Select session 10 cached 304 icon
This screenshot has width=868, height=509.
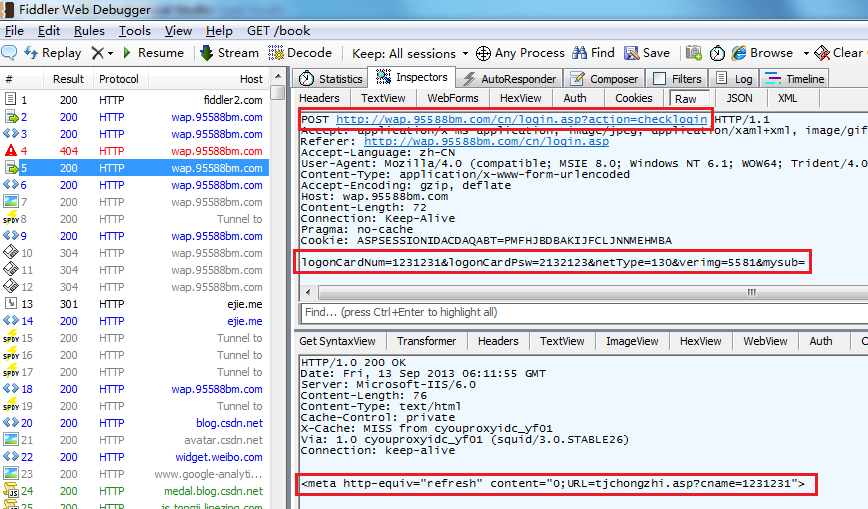[11, 253]
